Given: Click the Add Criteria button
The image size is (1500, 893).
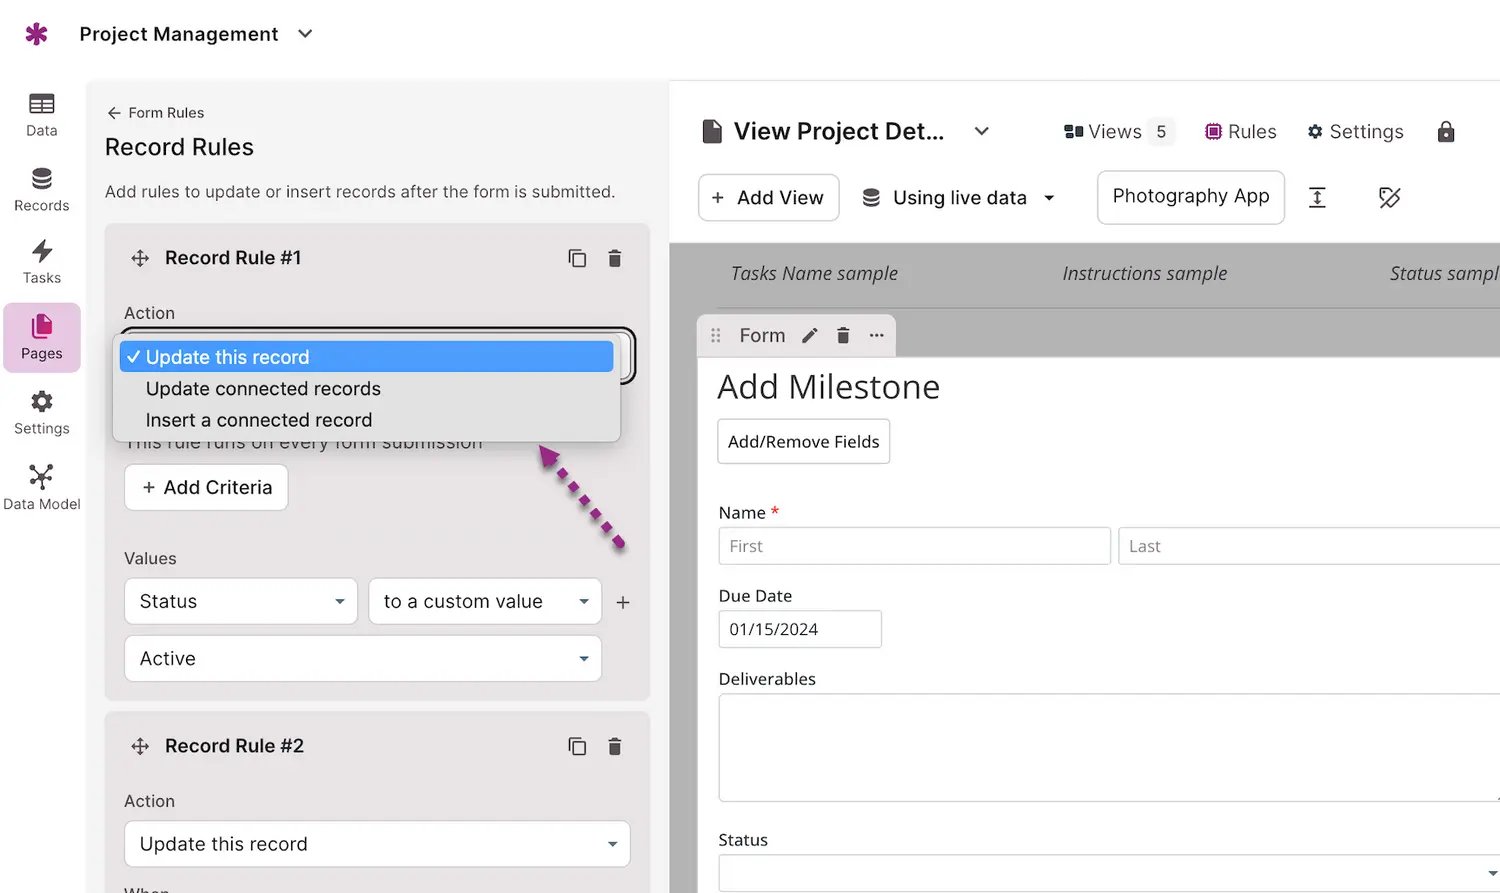Looking at the screenshot, I should coord(206,487).
